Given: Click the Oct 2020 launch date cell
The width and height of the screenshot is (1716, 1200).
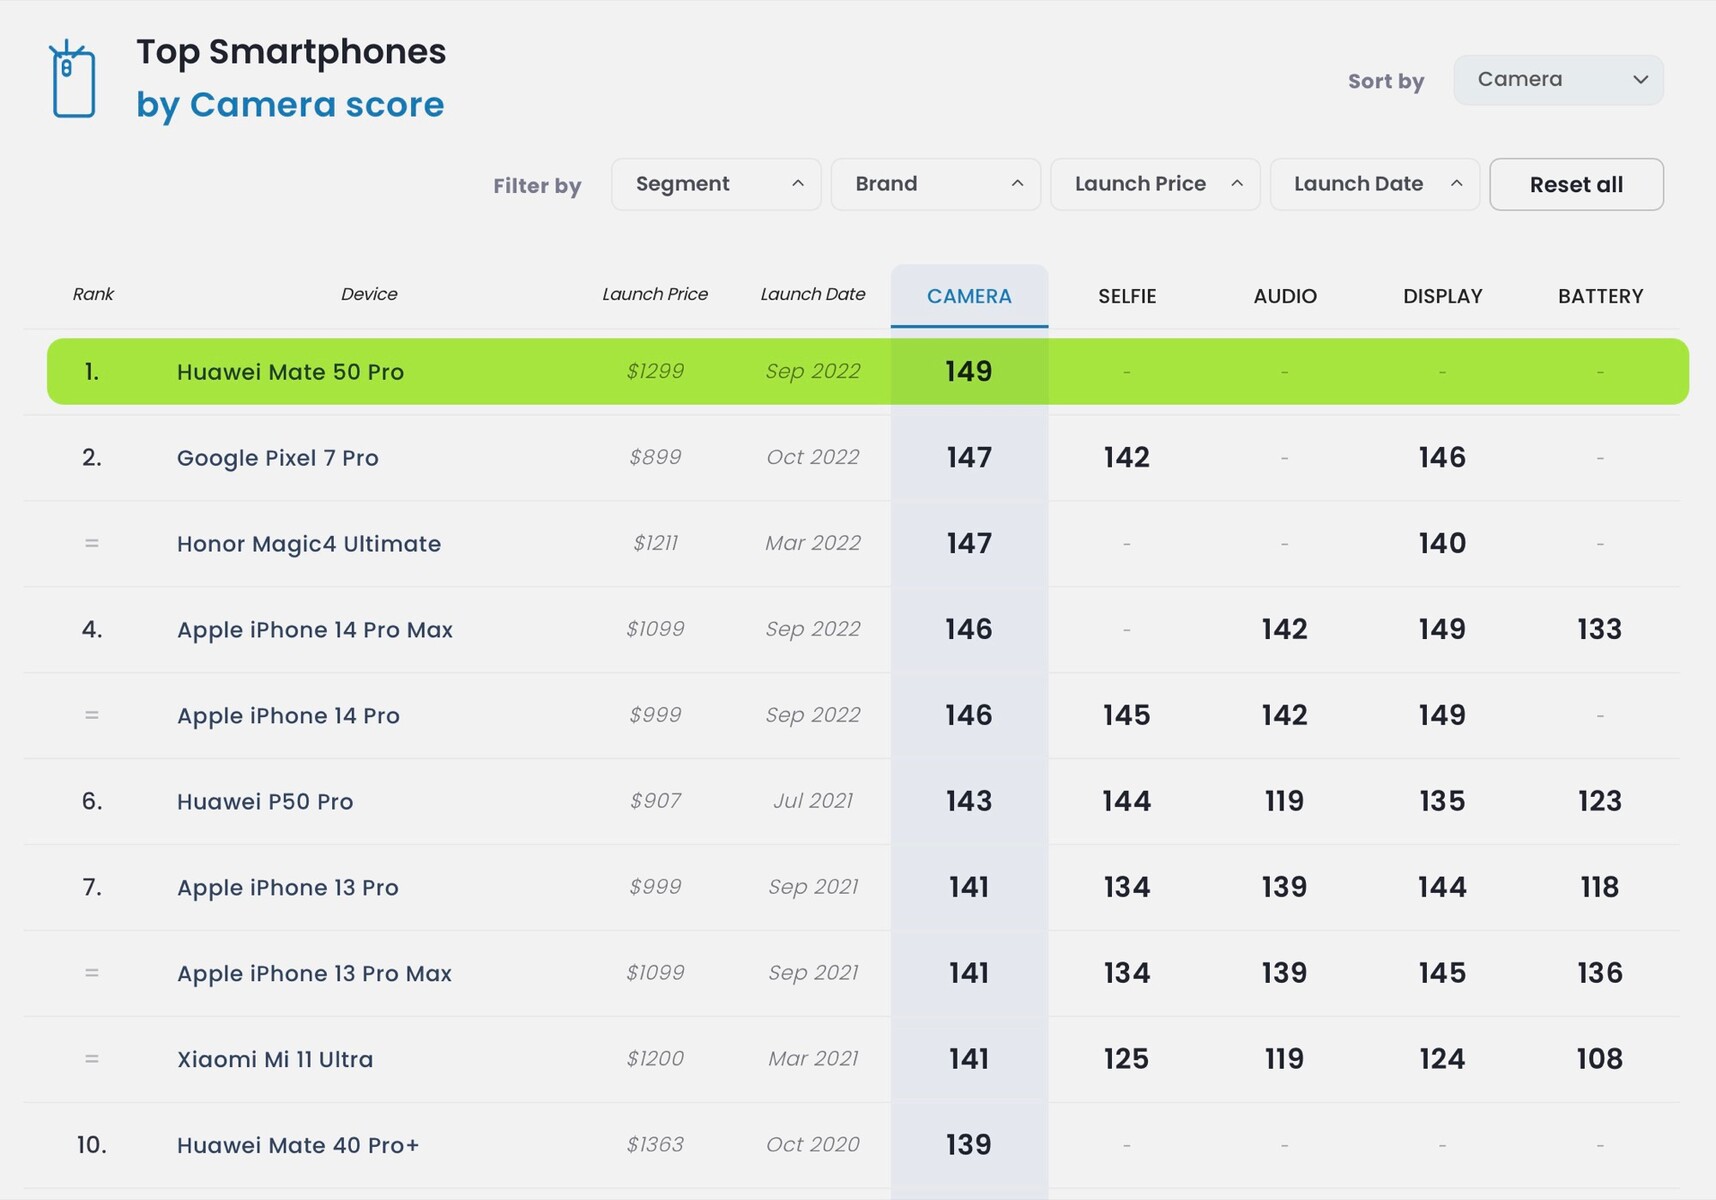Looking at the screenshot, I should (x=813, y=1145).
